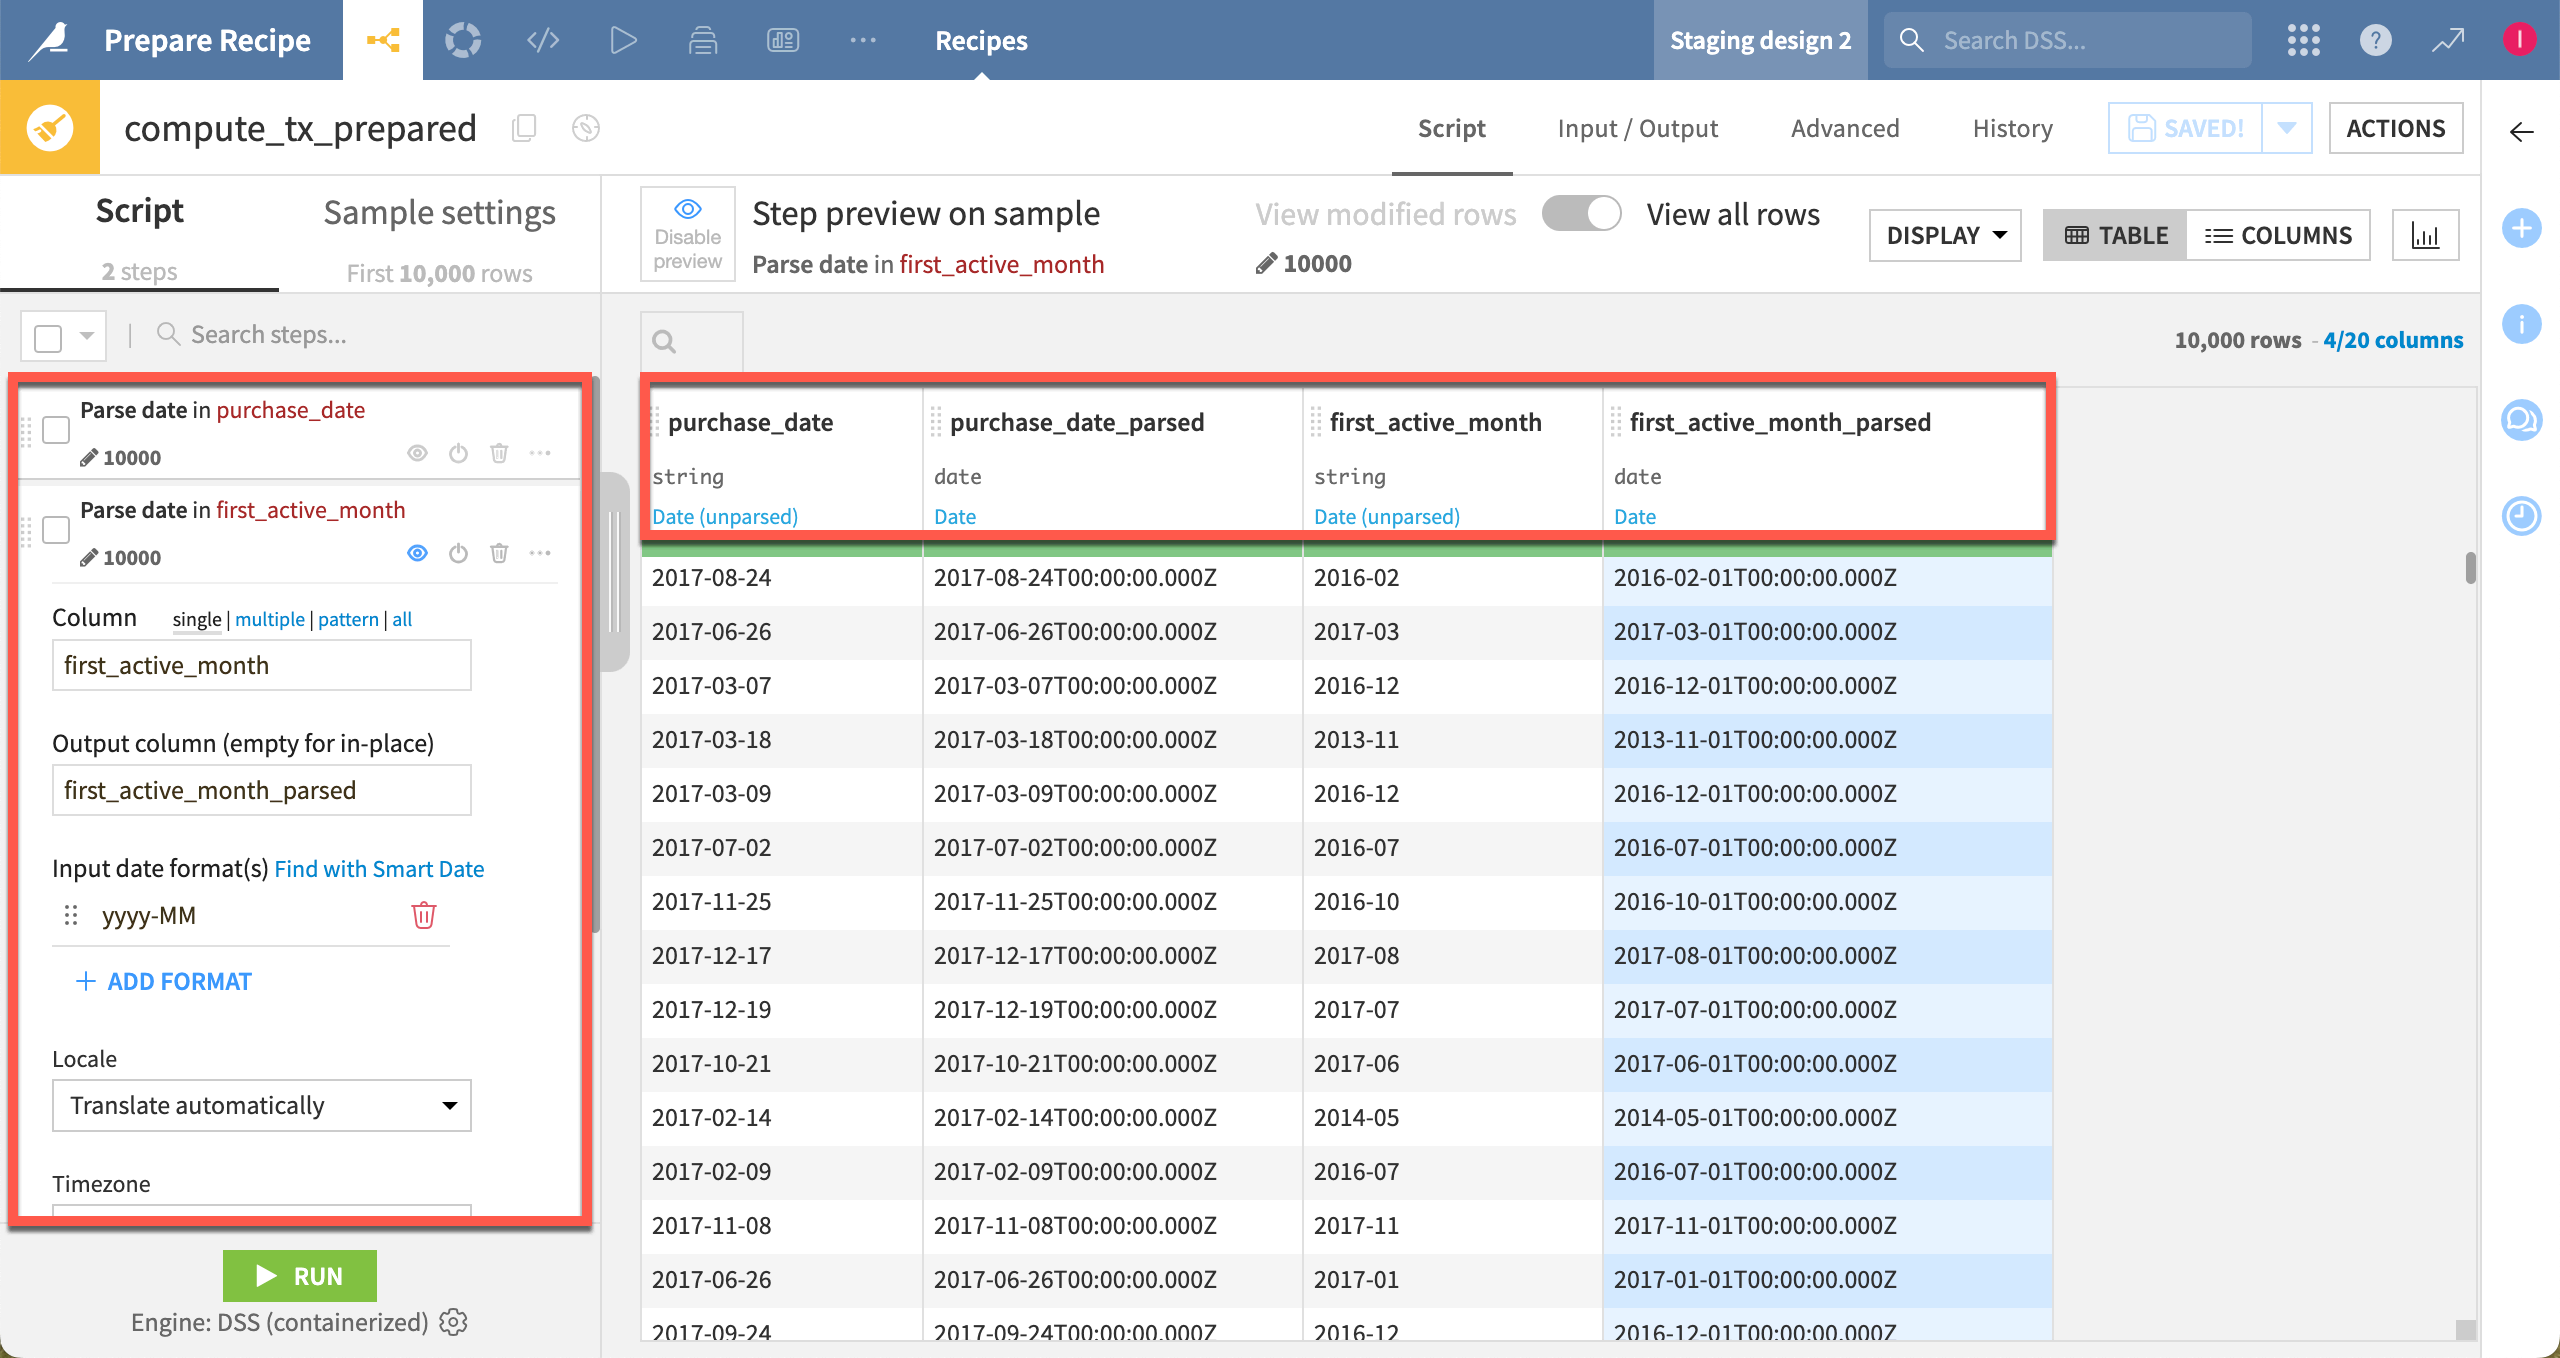Click the blue plus icon in right sidebar
The width and height of the screenshot is (2560, 1358).
2521,228
